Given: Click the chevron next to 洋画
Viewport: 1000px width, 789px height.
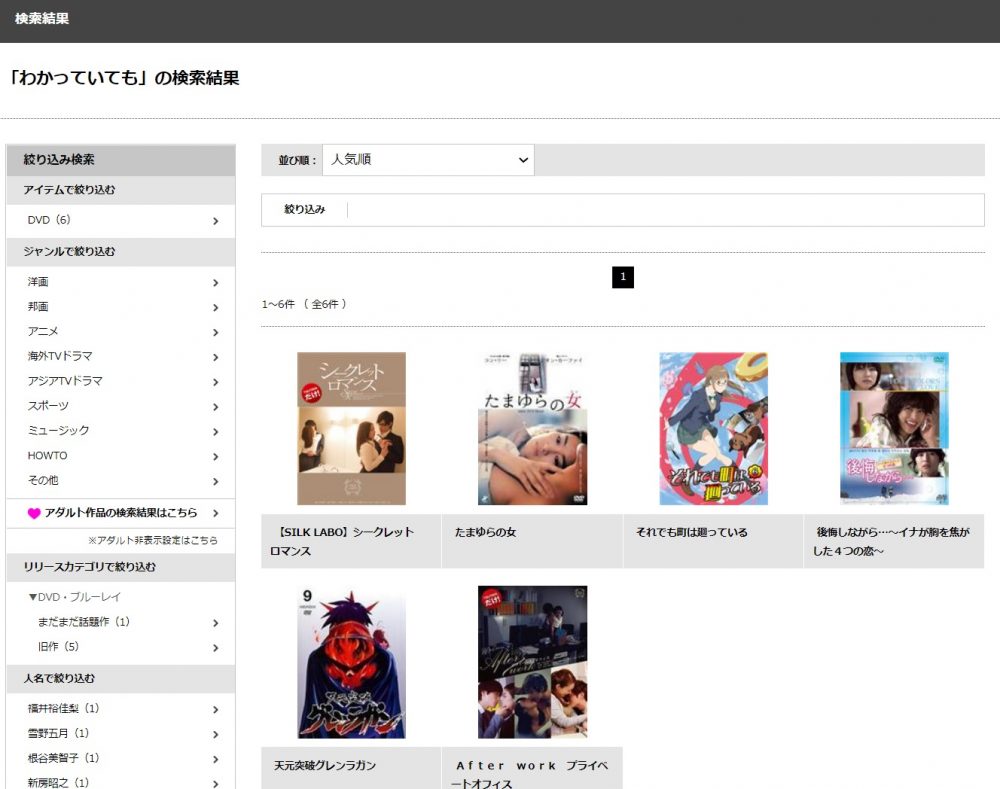Looking at the screenshot, I should [216, 283].
